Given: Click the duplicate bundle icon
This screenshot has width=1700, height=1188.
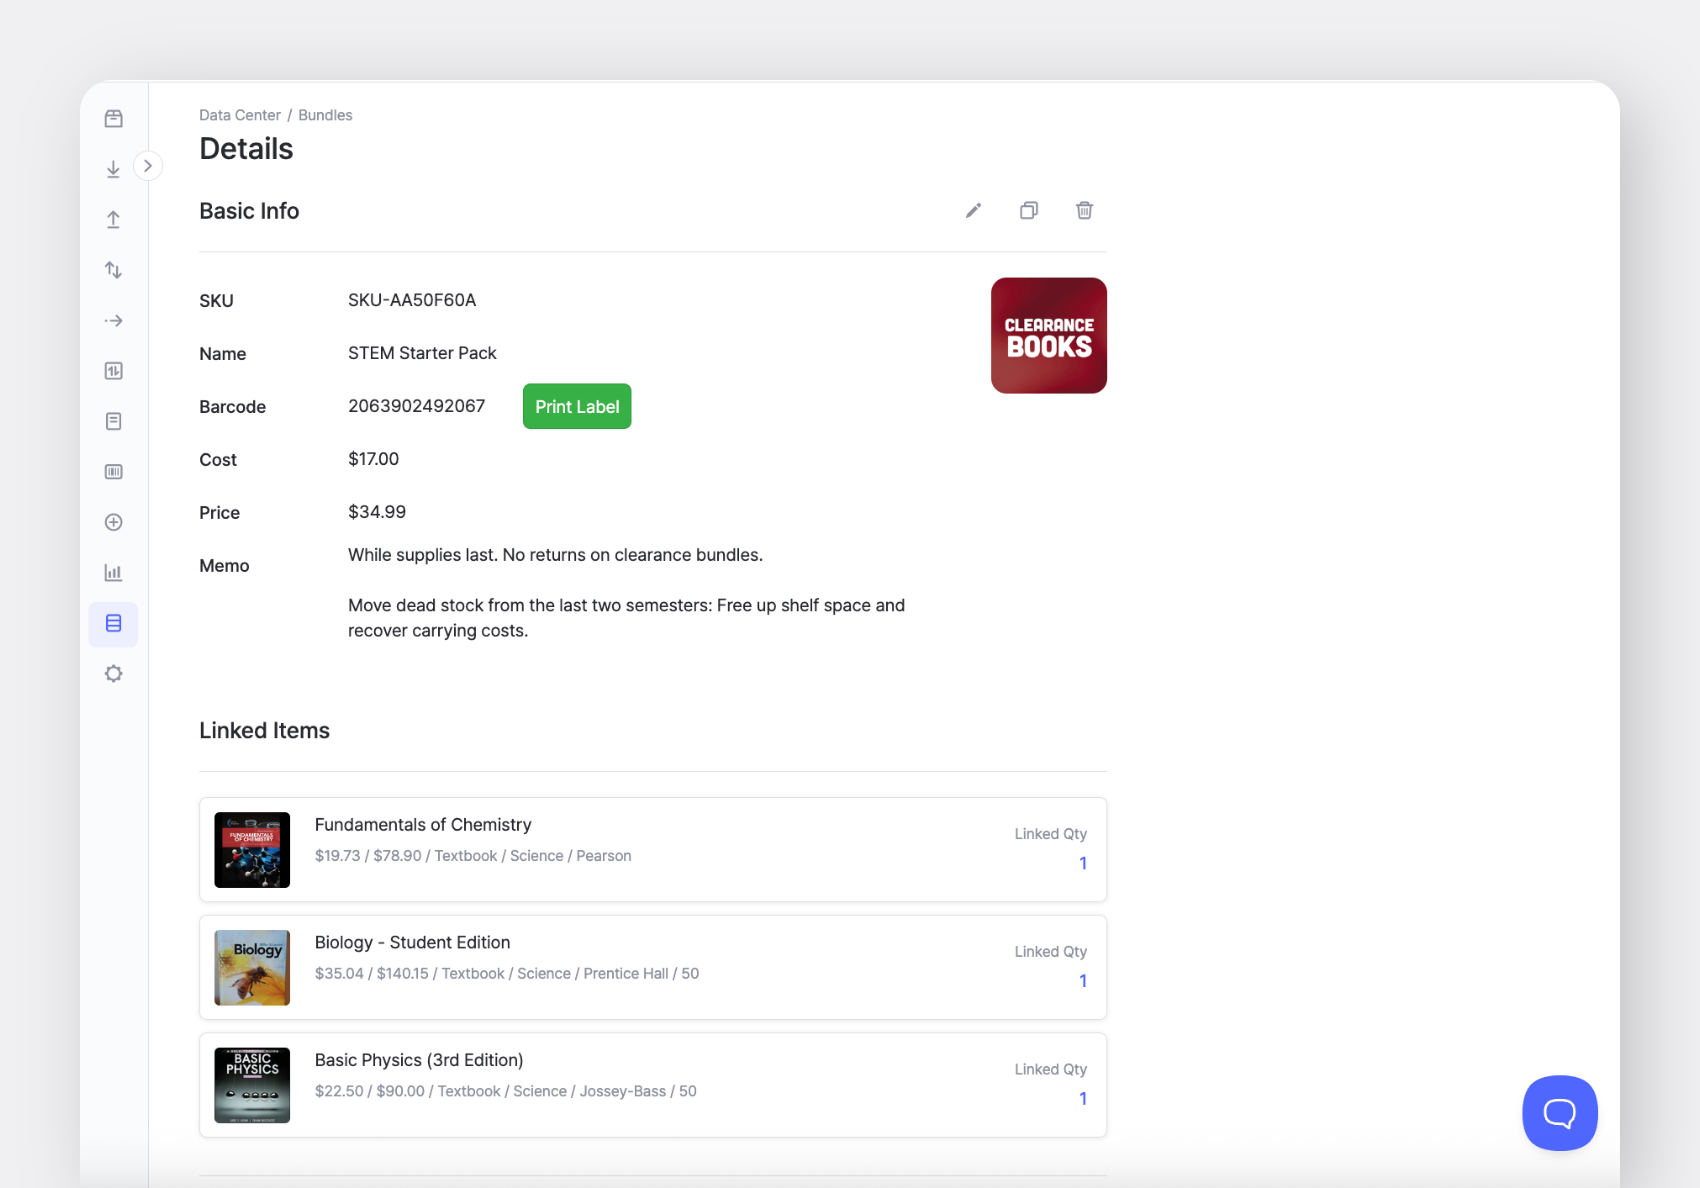Looking at the screenshot, I should [x=1028, y=210].
